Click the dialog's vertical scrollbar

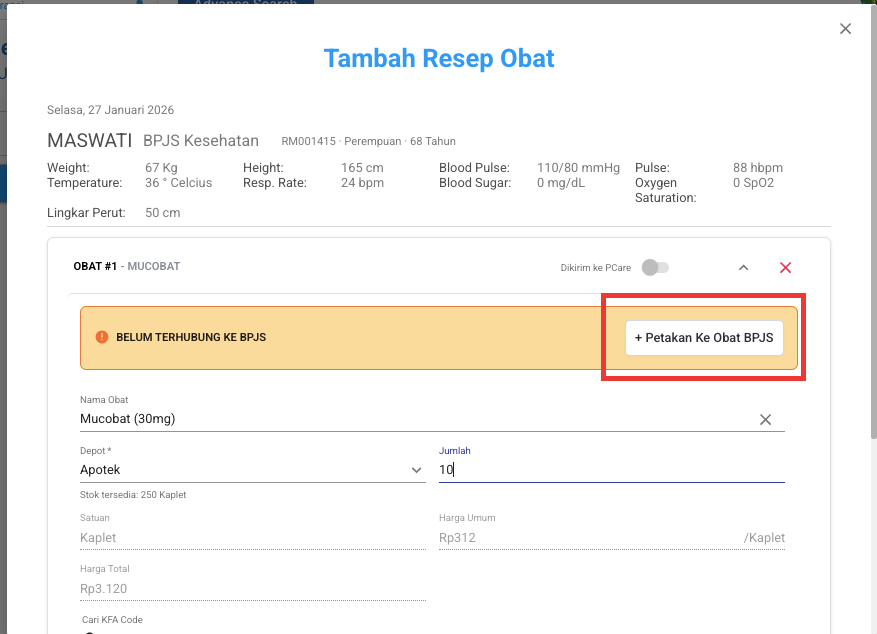(x=873, y=300)
